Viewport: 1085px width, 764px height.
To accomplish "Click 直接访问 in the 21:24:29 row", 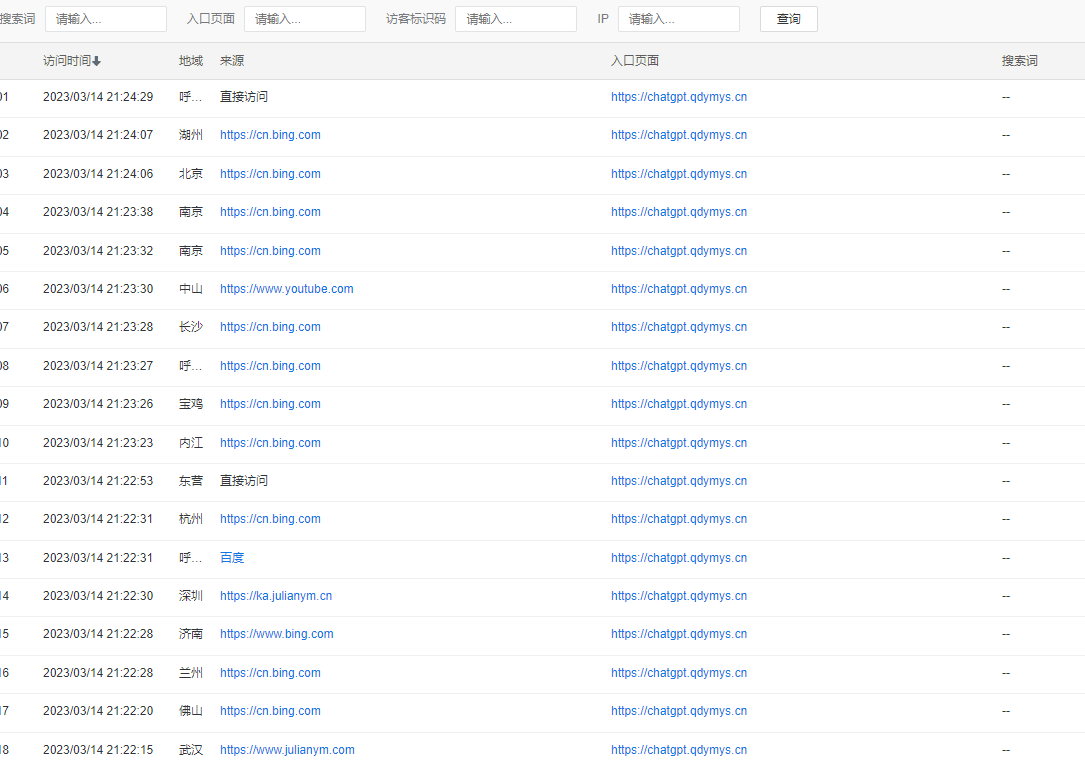I will [244, 97].
